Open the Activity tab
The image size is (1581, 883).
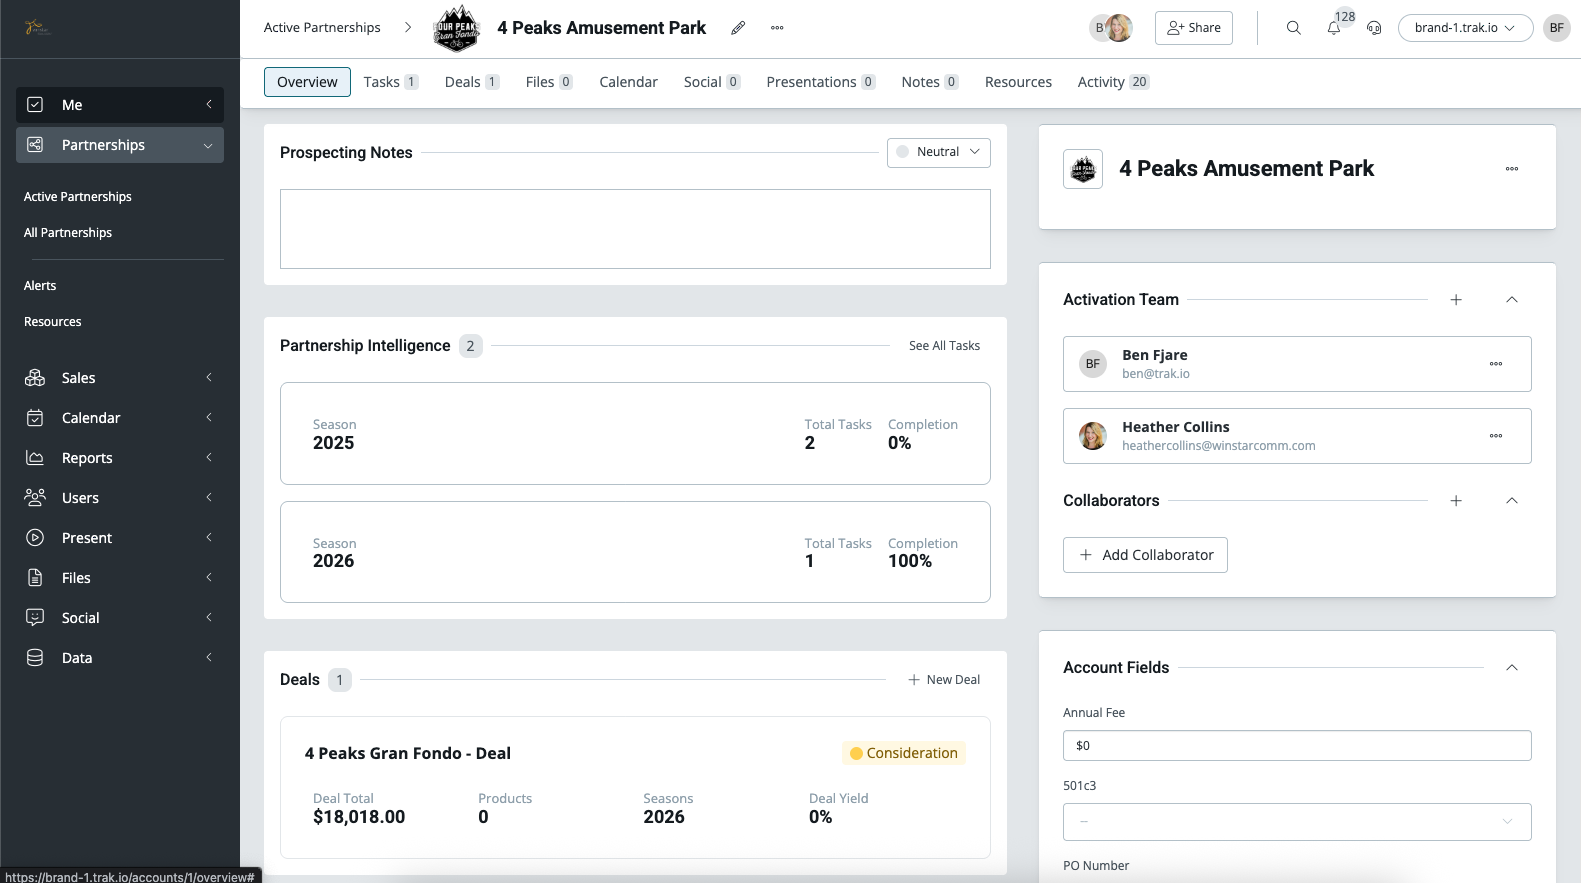pyautogui.click(x=1113, y=82)
